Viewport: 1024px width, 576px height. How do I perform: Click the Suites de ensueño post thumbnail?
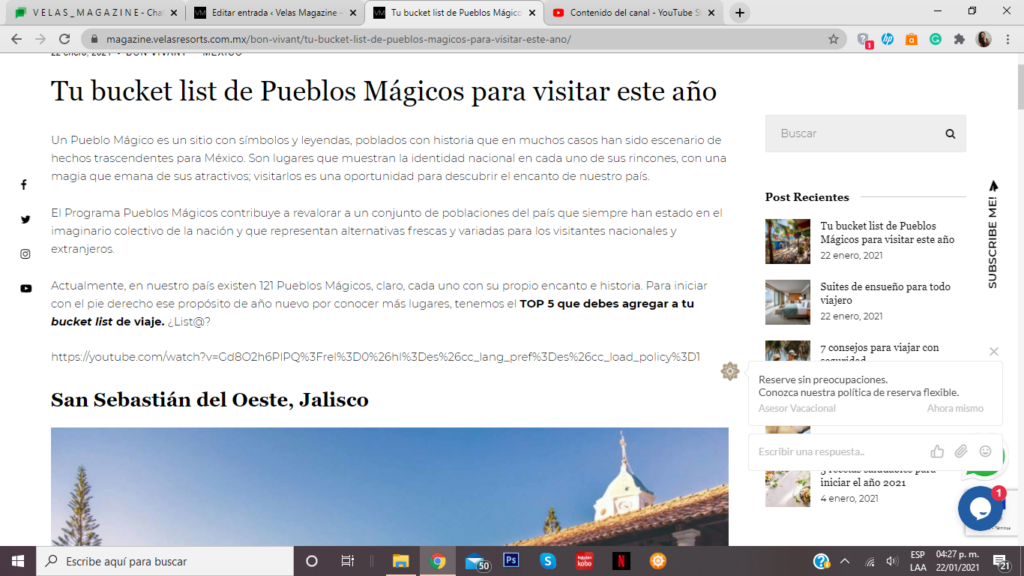788,302
